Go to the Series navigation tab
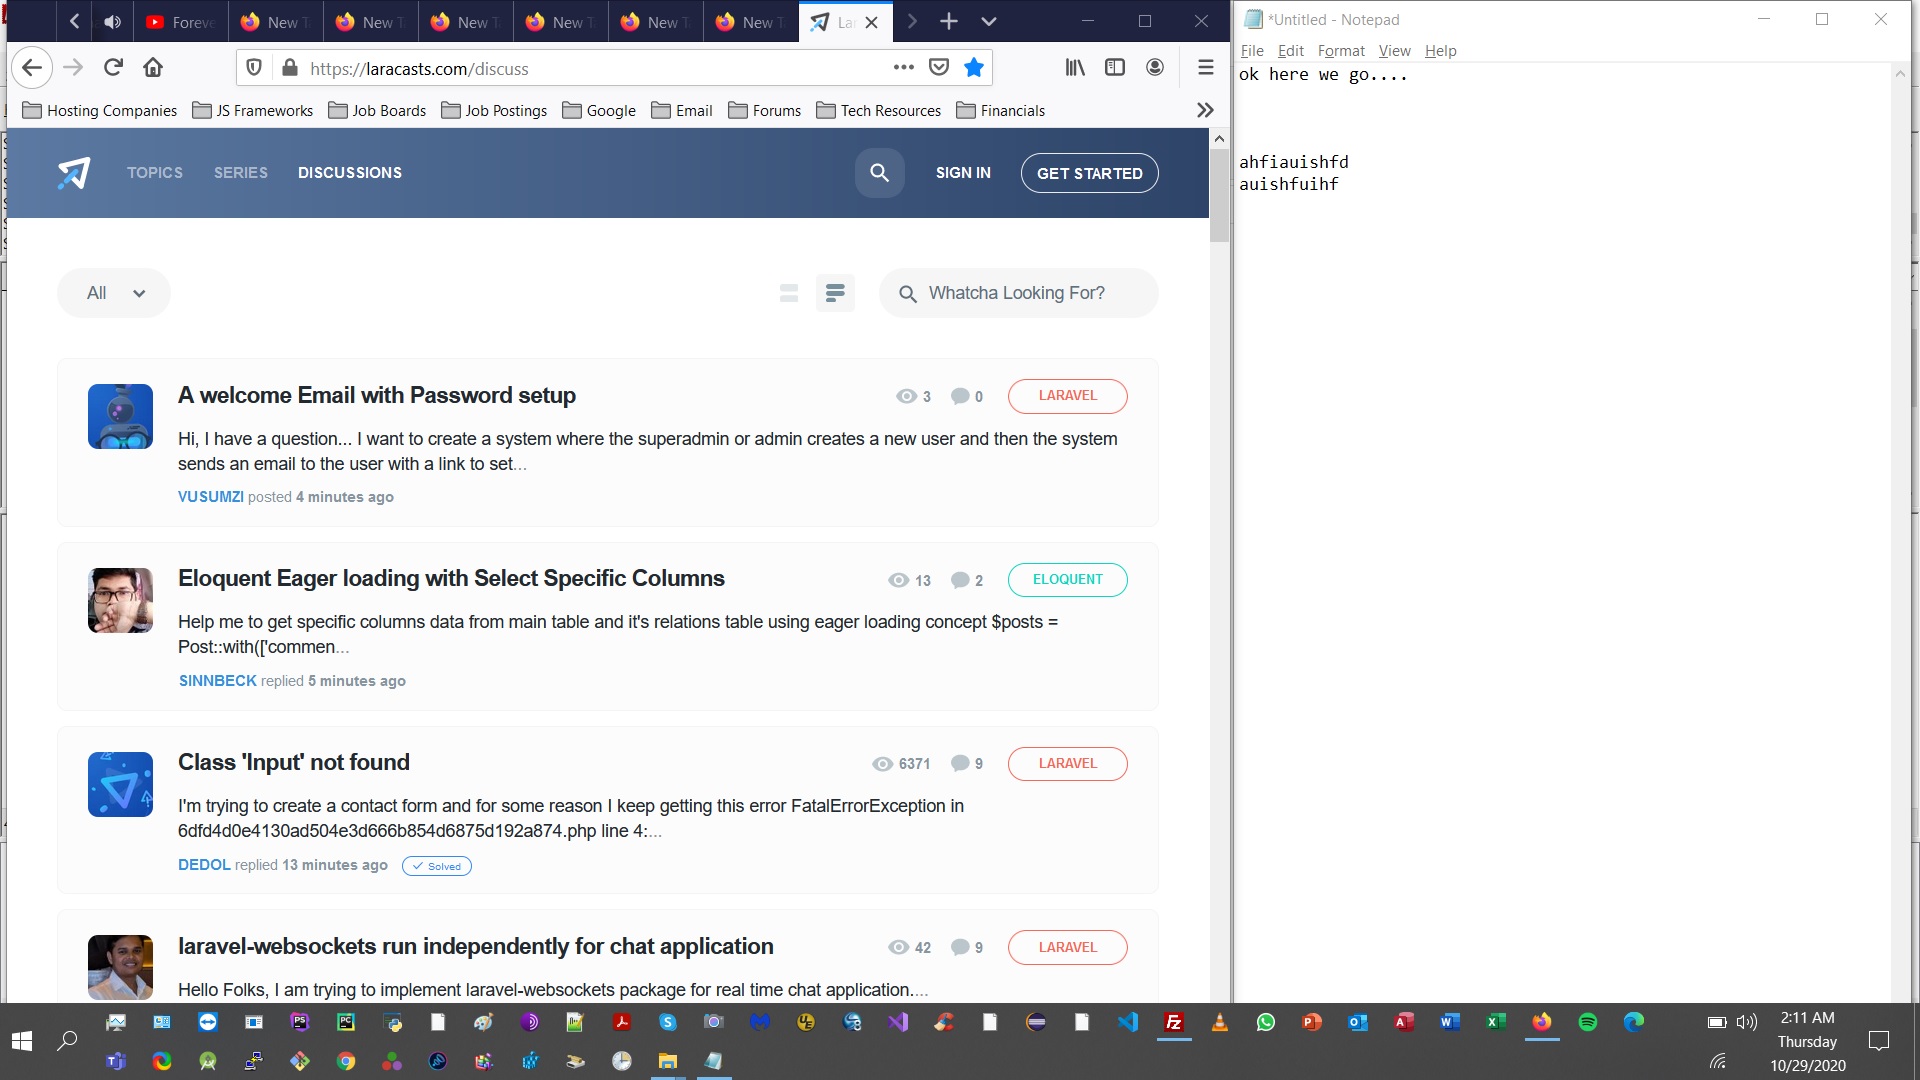This screenshot has height=1080, width=1920. tap(241, 173)
